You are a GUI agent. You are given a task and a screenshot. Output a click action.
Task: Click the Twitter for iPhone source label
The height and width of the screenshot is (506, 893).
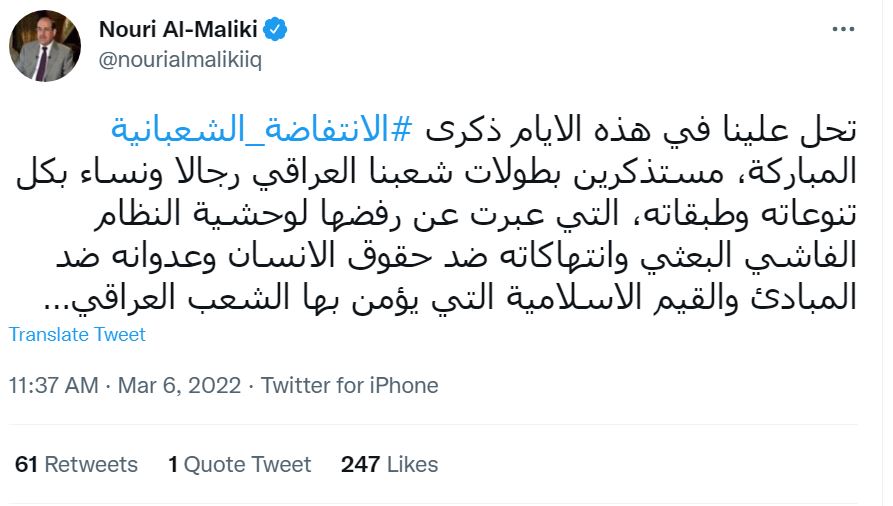350,385
